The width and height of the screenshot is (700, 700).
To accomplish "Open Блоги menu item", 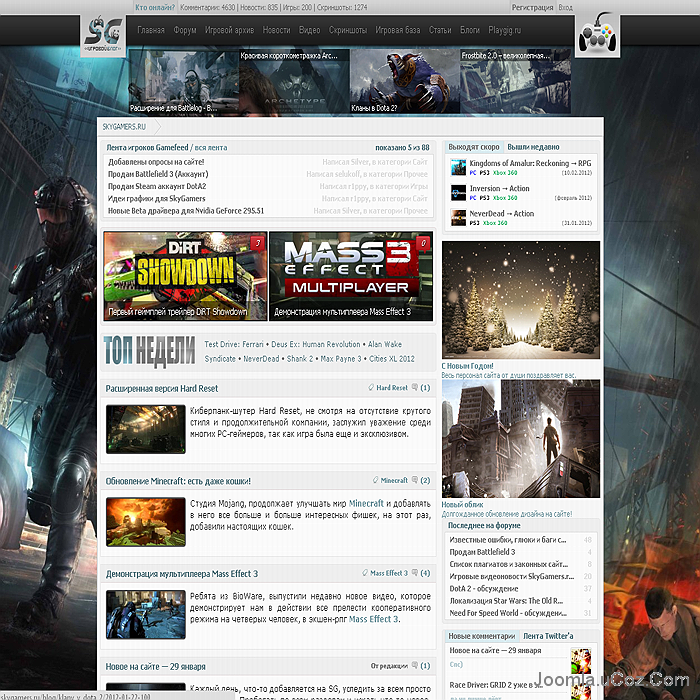I will click(470, 30).
